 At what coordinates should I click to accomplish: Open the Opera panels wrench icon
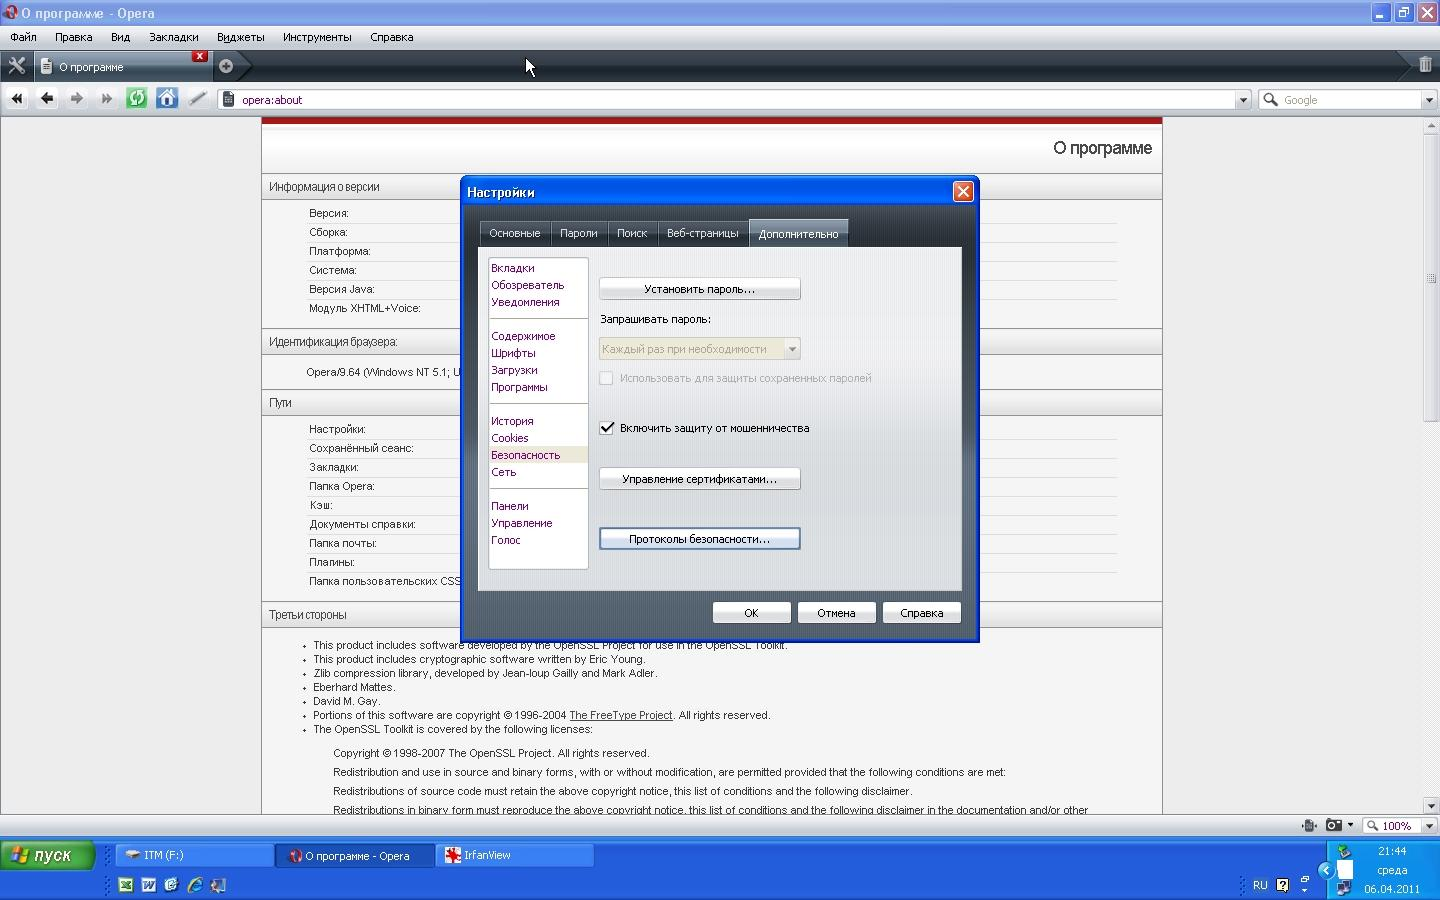pyautogui.click(x=17, y=66)
